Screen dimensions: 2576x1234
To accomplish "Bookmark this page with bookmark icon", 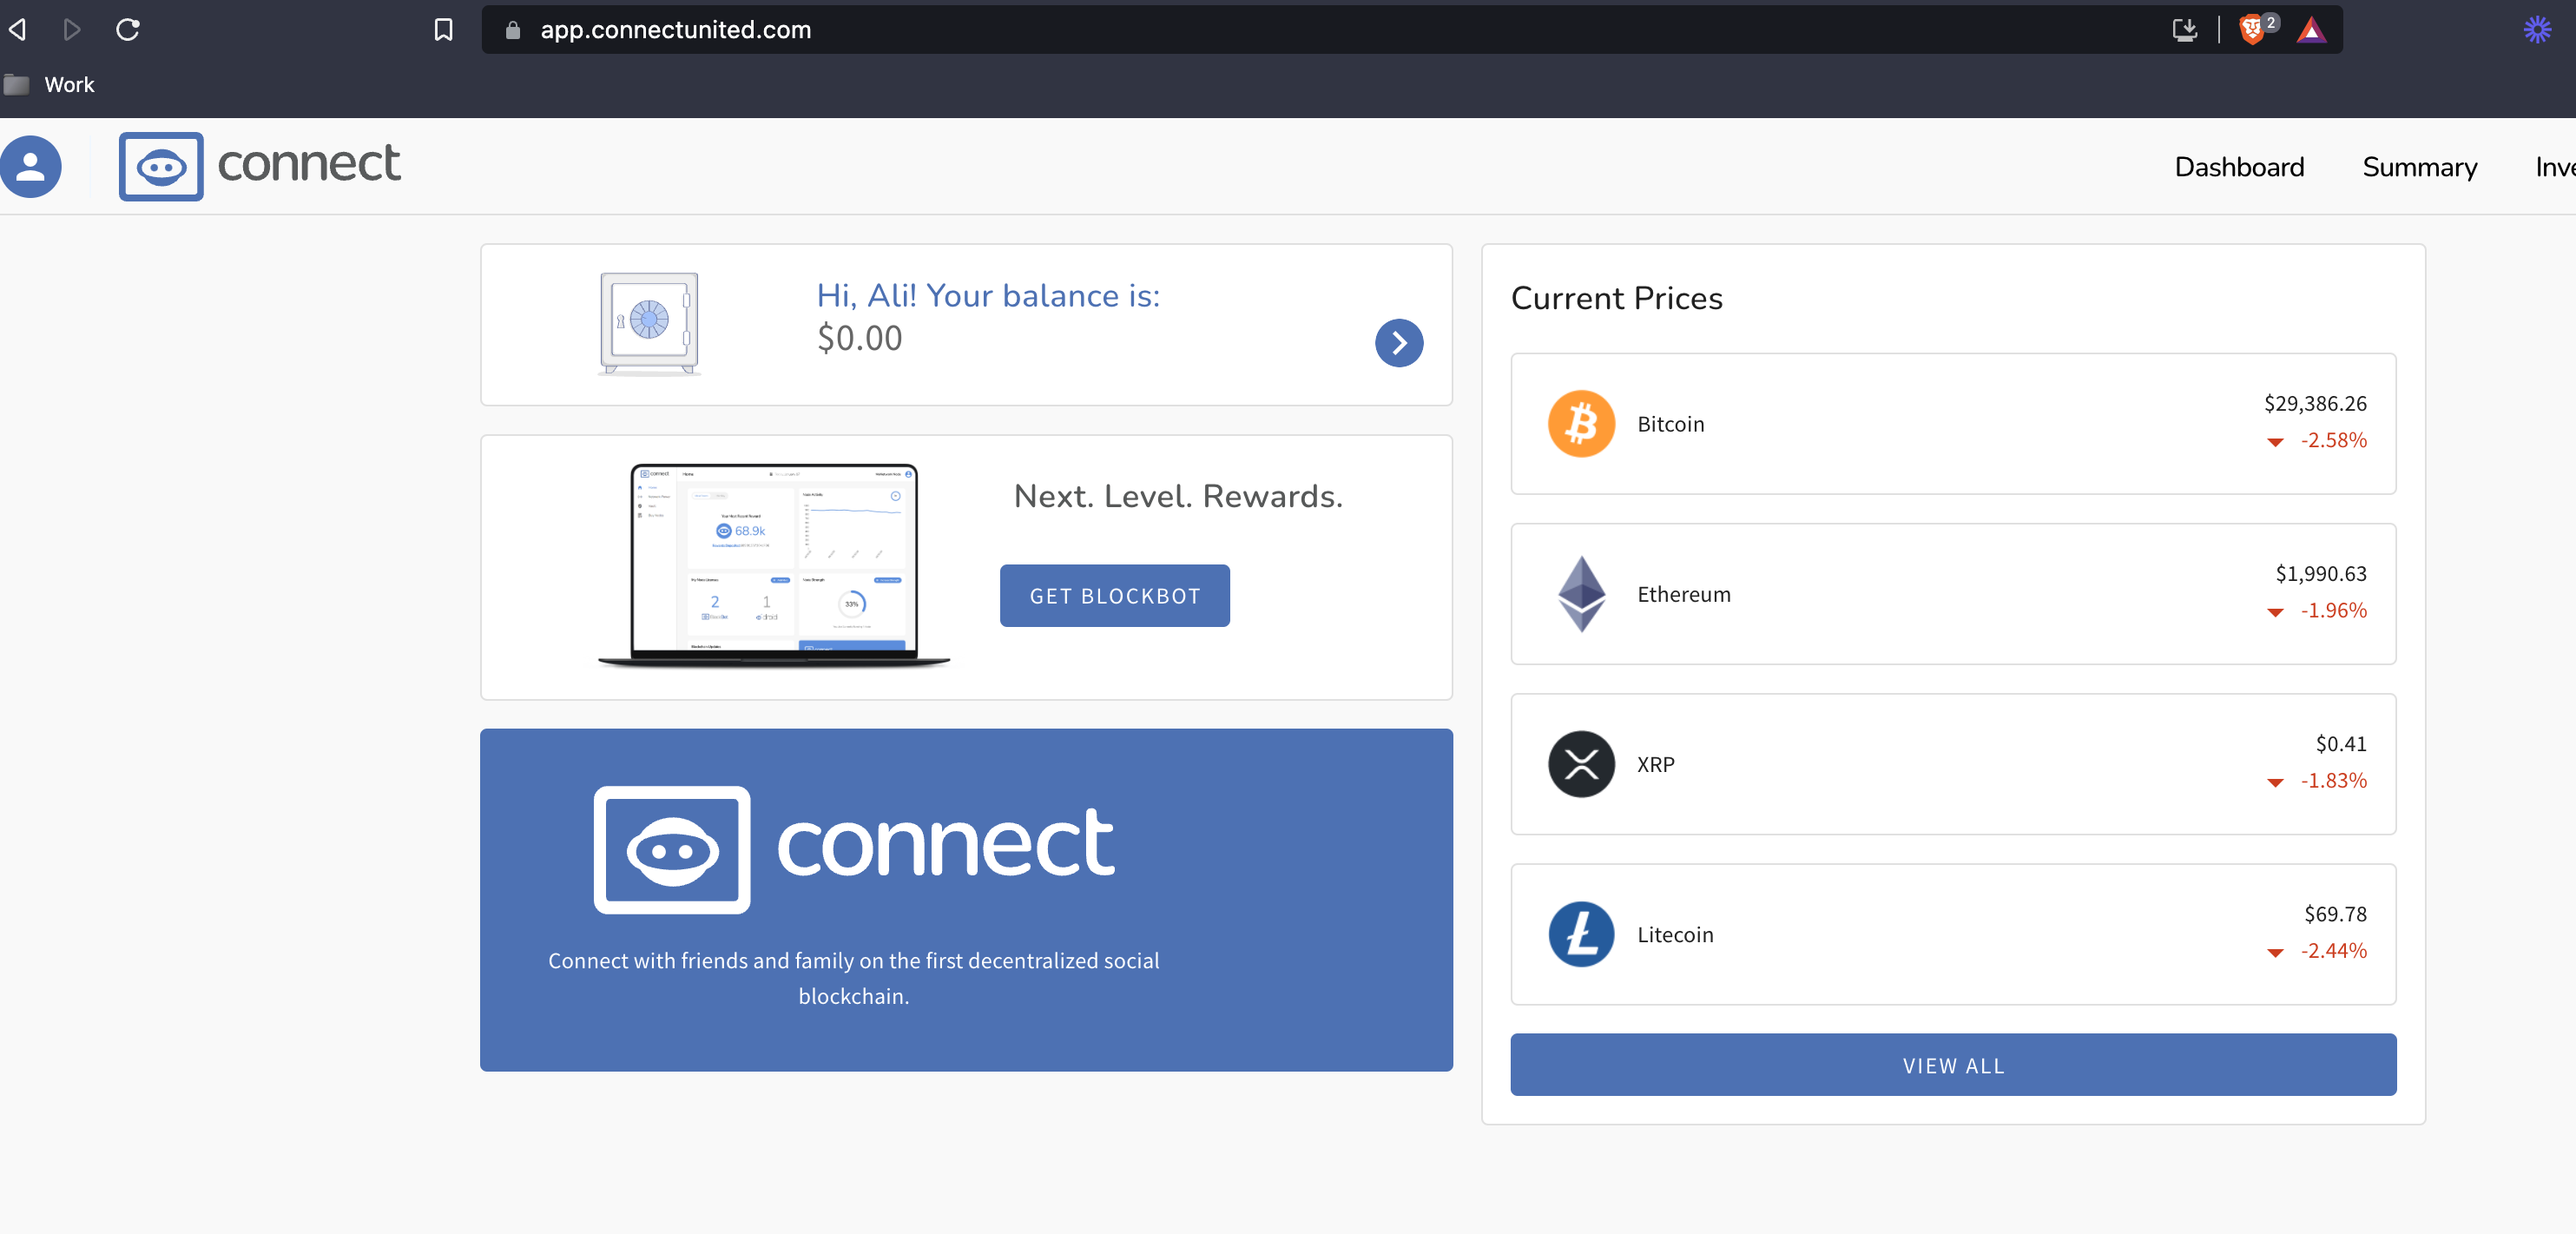I will [443, 30].
